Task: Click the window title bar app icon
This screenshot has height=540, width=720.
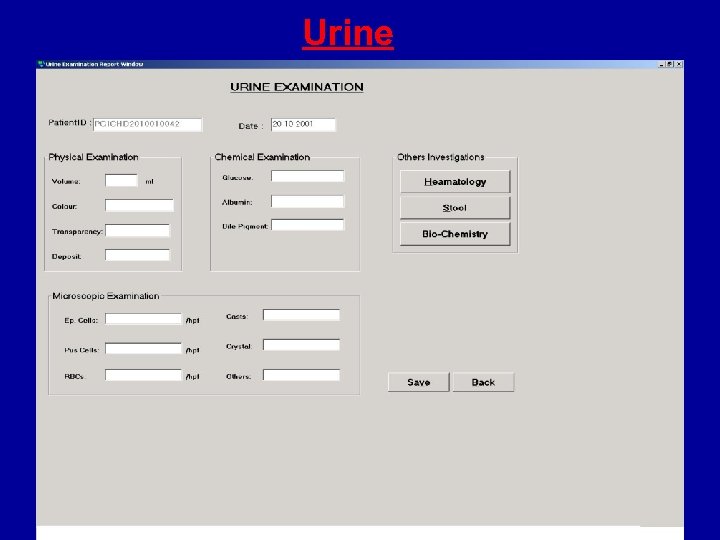Action: 41,64
